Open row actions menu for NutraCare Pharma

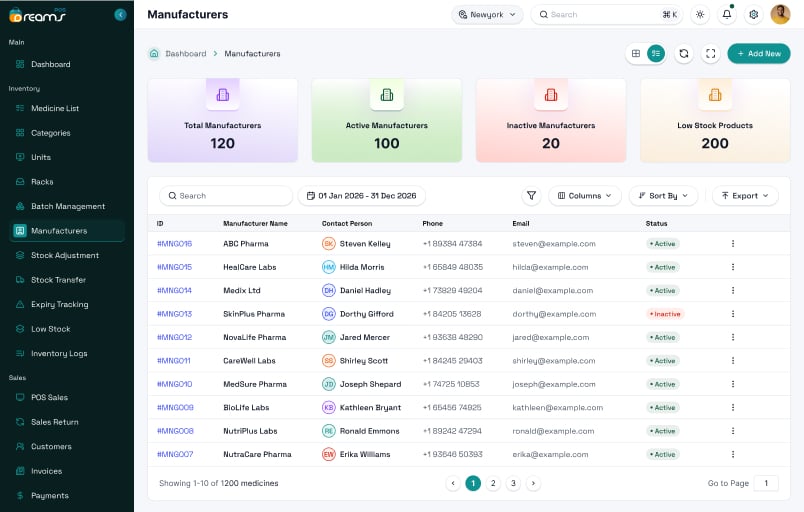[x=733, y=454]
